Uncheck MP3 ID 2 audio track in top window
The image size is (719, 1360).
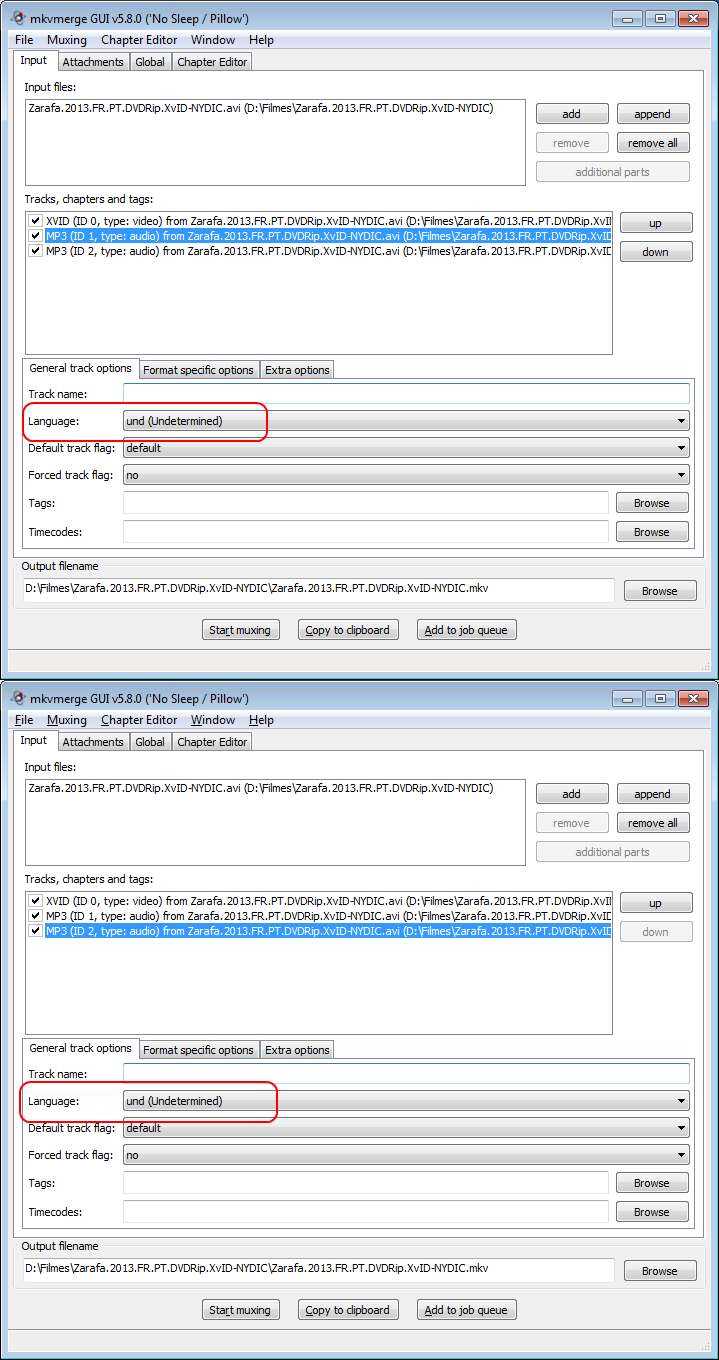pos(36,251)
